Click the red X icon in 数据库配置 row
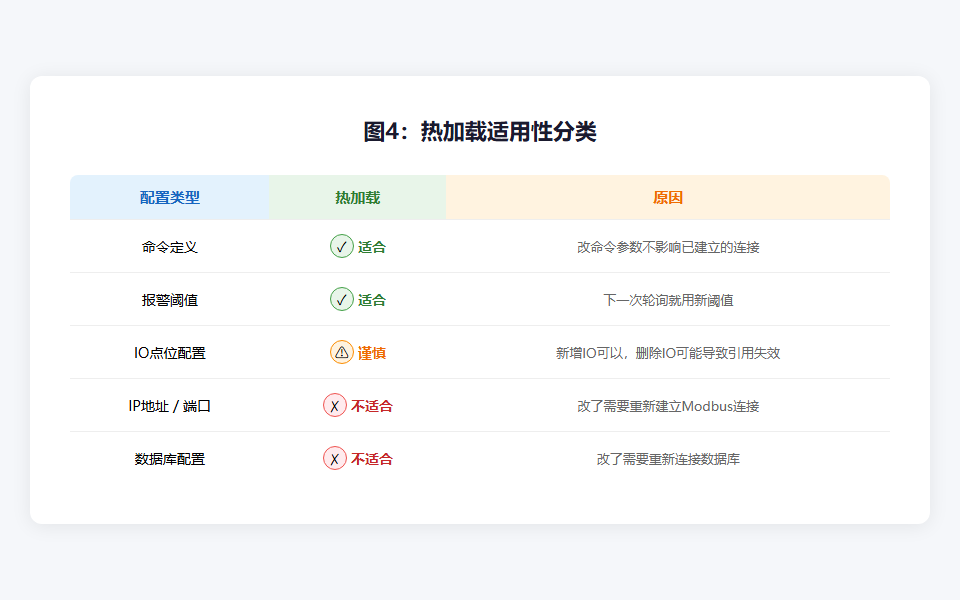Image resolution: width=960 pixels, height=600 pixels. click(x=335, y=459)
